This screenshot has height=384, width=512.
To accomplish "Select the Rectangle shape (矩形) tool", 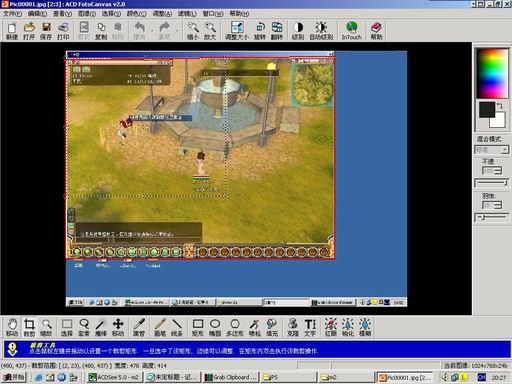I will click(x=198, y=327).
